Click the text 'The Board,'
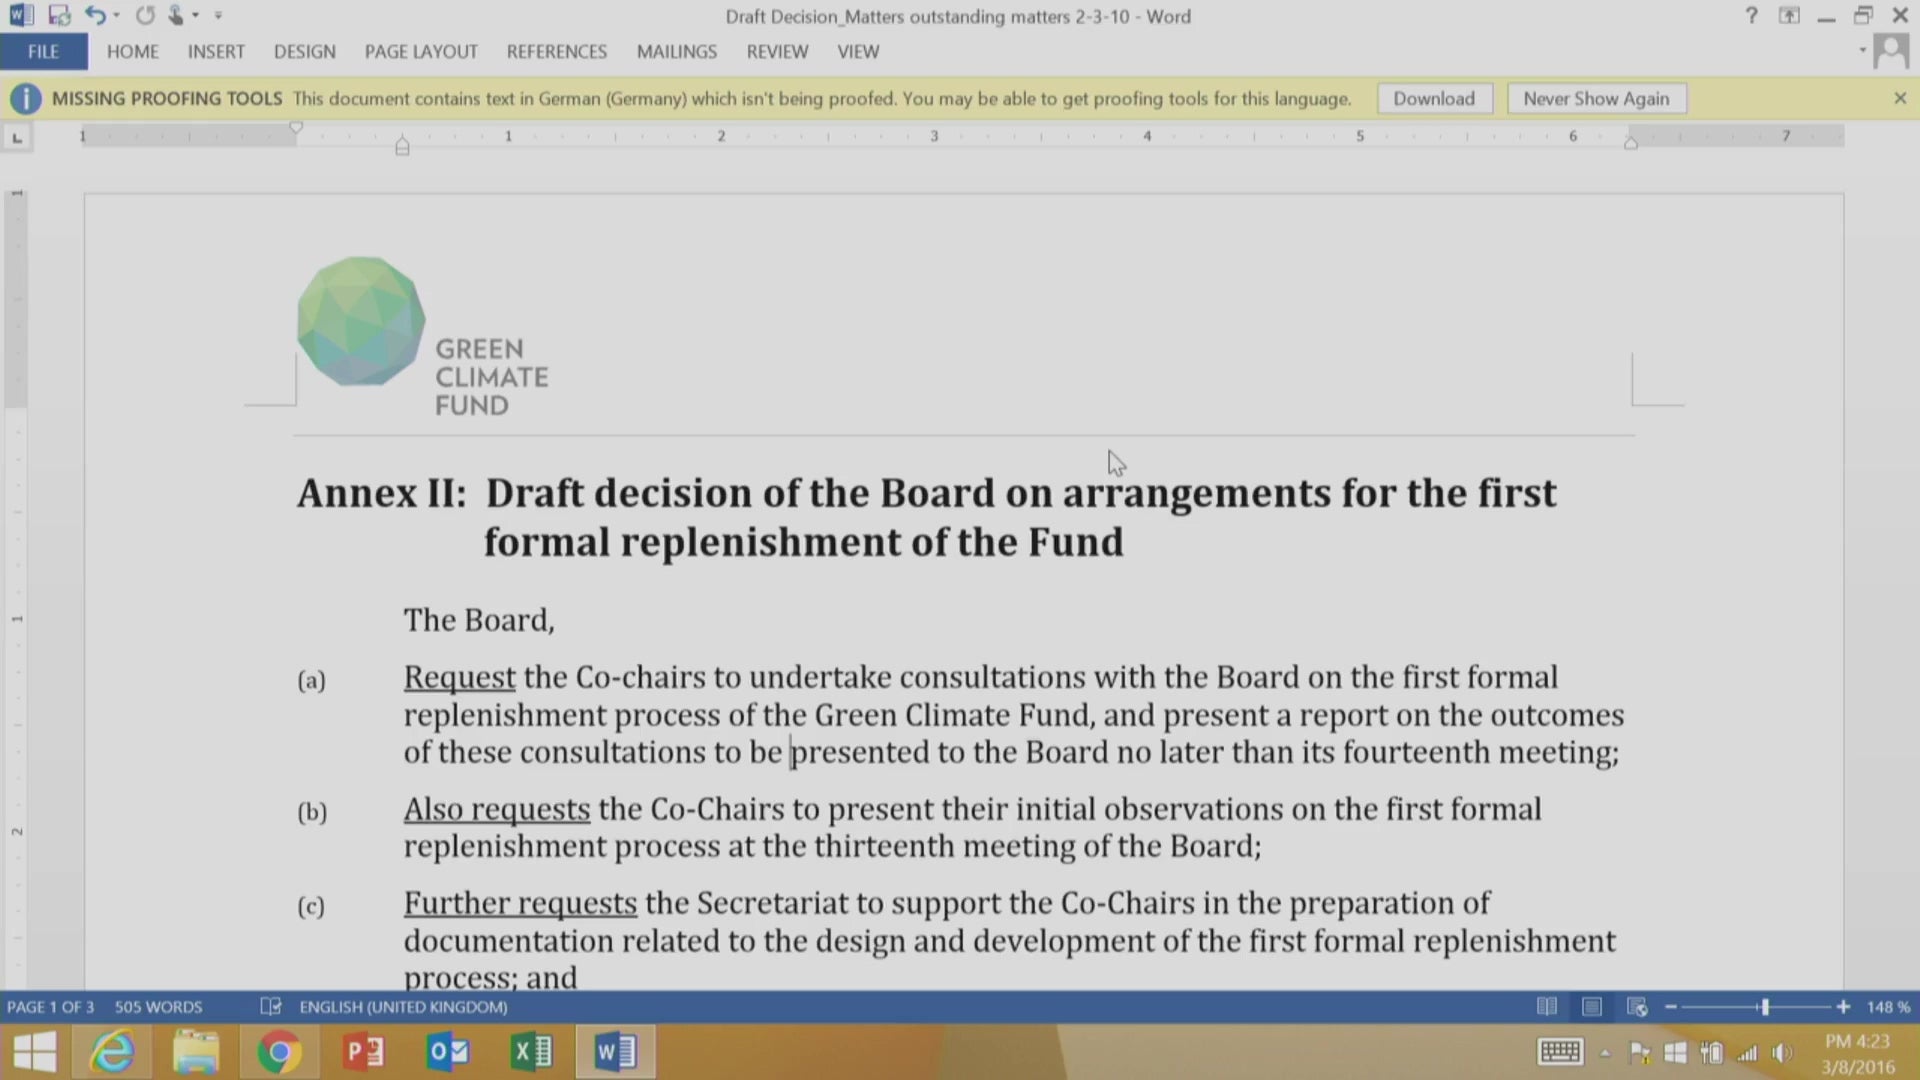The width and height of the screenshot is (1920, 1080). point(479,621)
